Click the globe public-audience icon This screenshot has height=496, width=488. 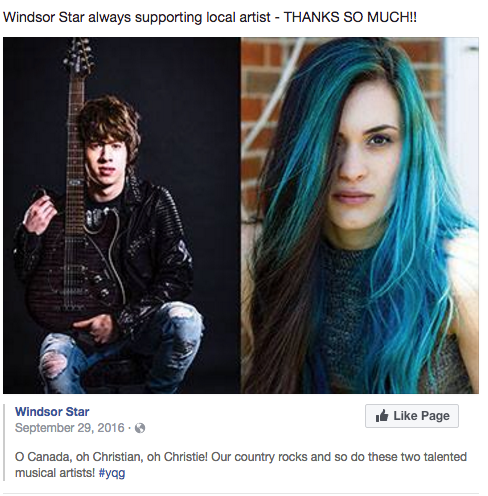pyautogui.click(x=140, y=428)
